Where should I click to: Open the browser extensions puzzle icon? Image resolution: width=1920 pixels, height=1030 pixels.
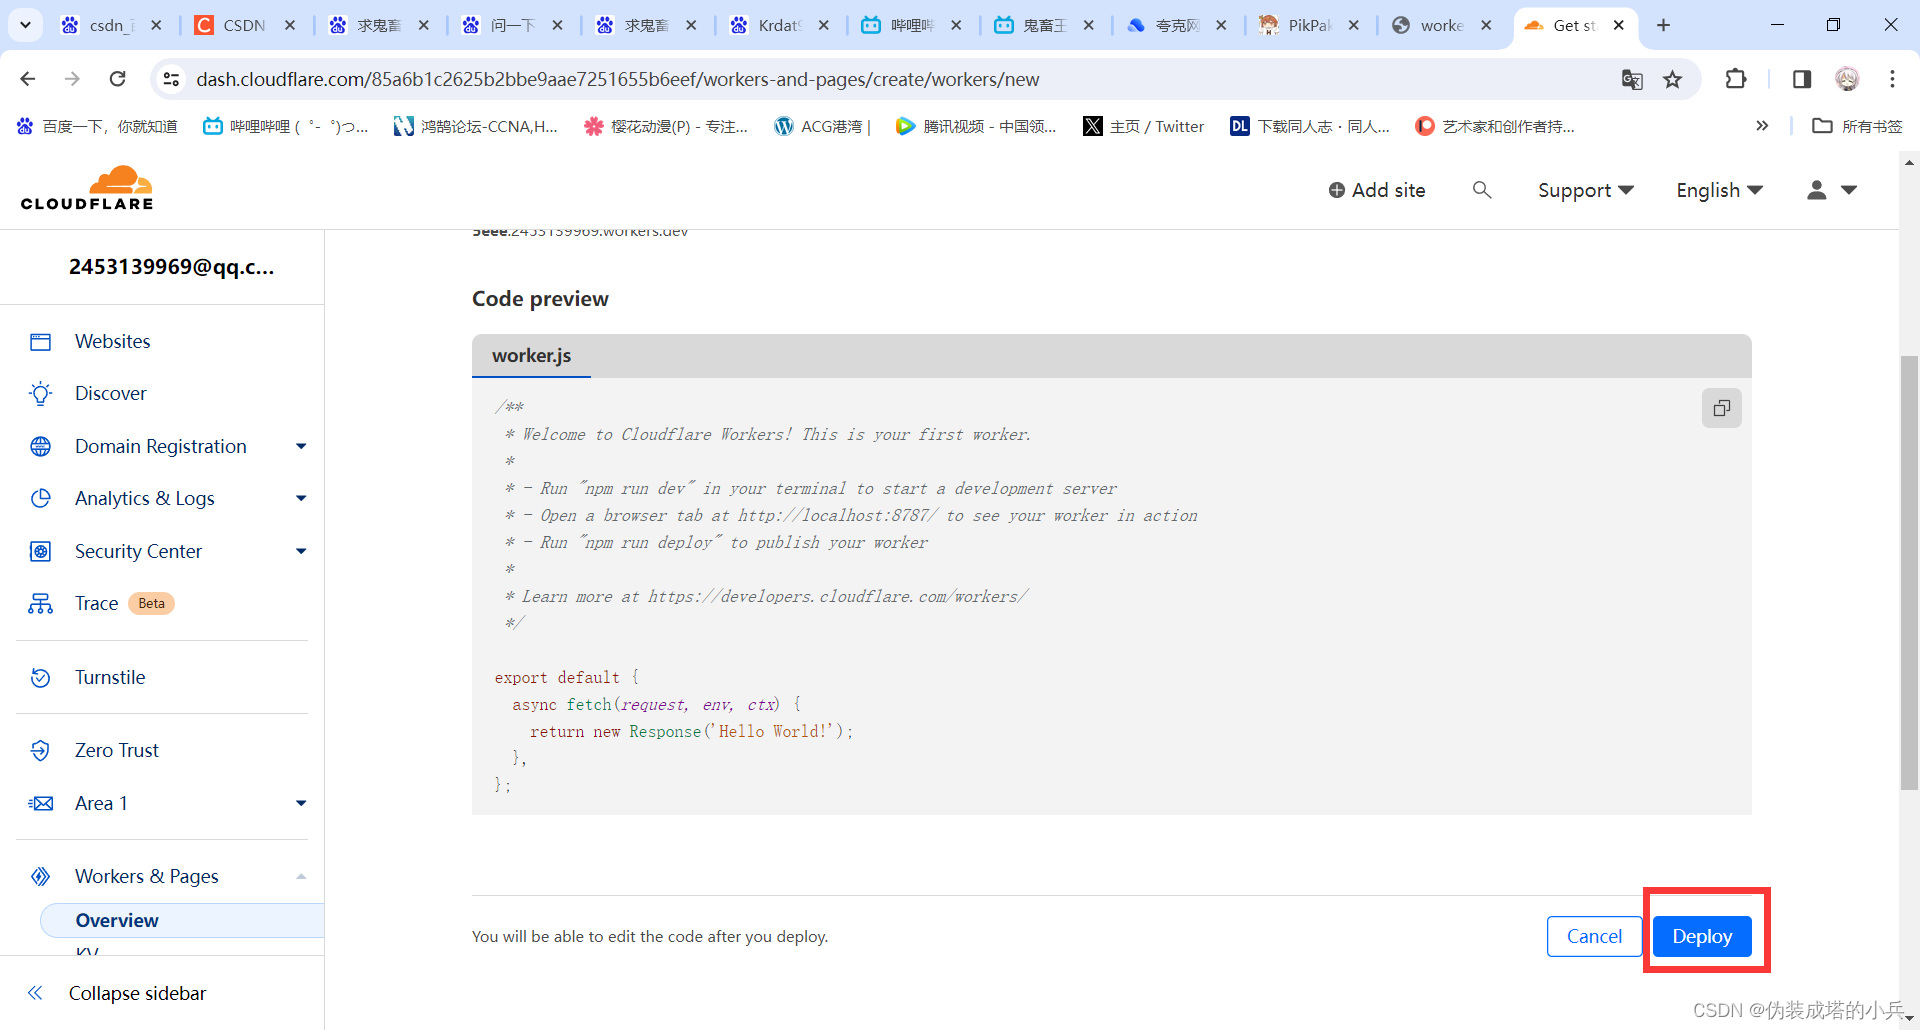pos(1736,79)
